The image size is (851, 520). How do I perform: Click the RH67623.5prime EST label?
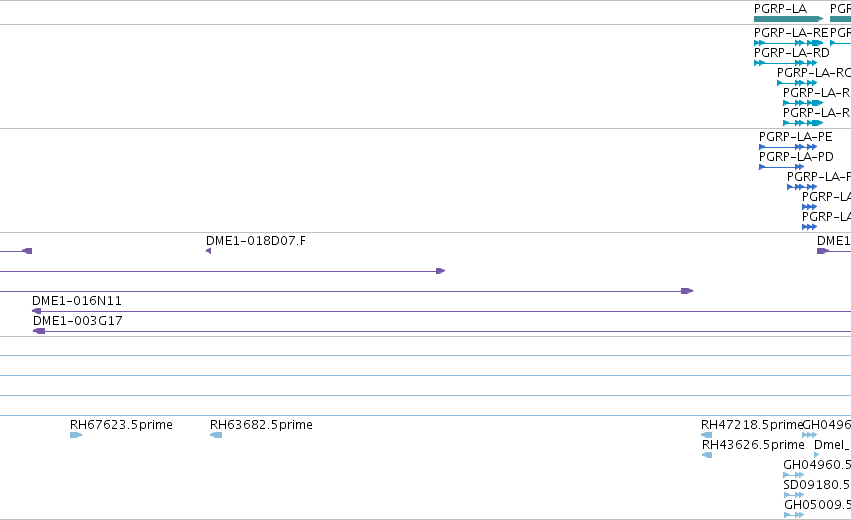121,425
